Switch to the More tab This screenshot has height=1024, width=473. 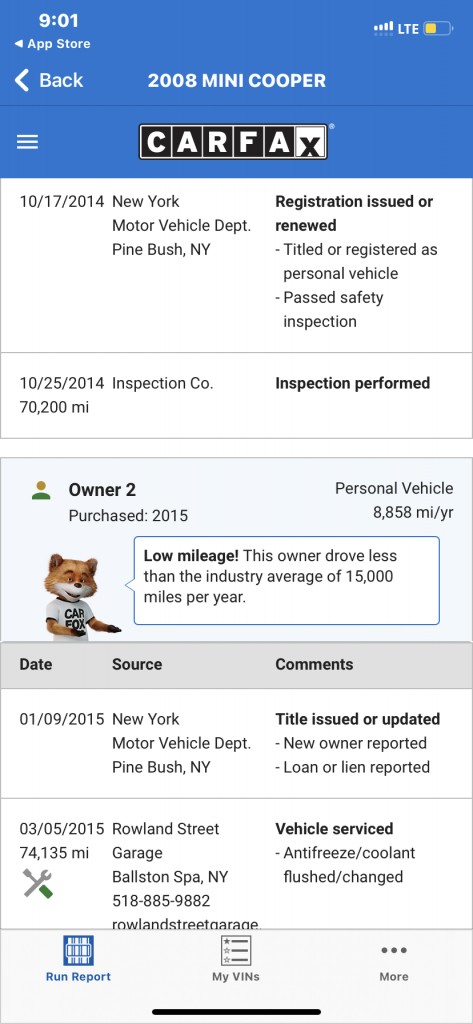pyautogui.click(x=394, y=958)
